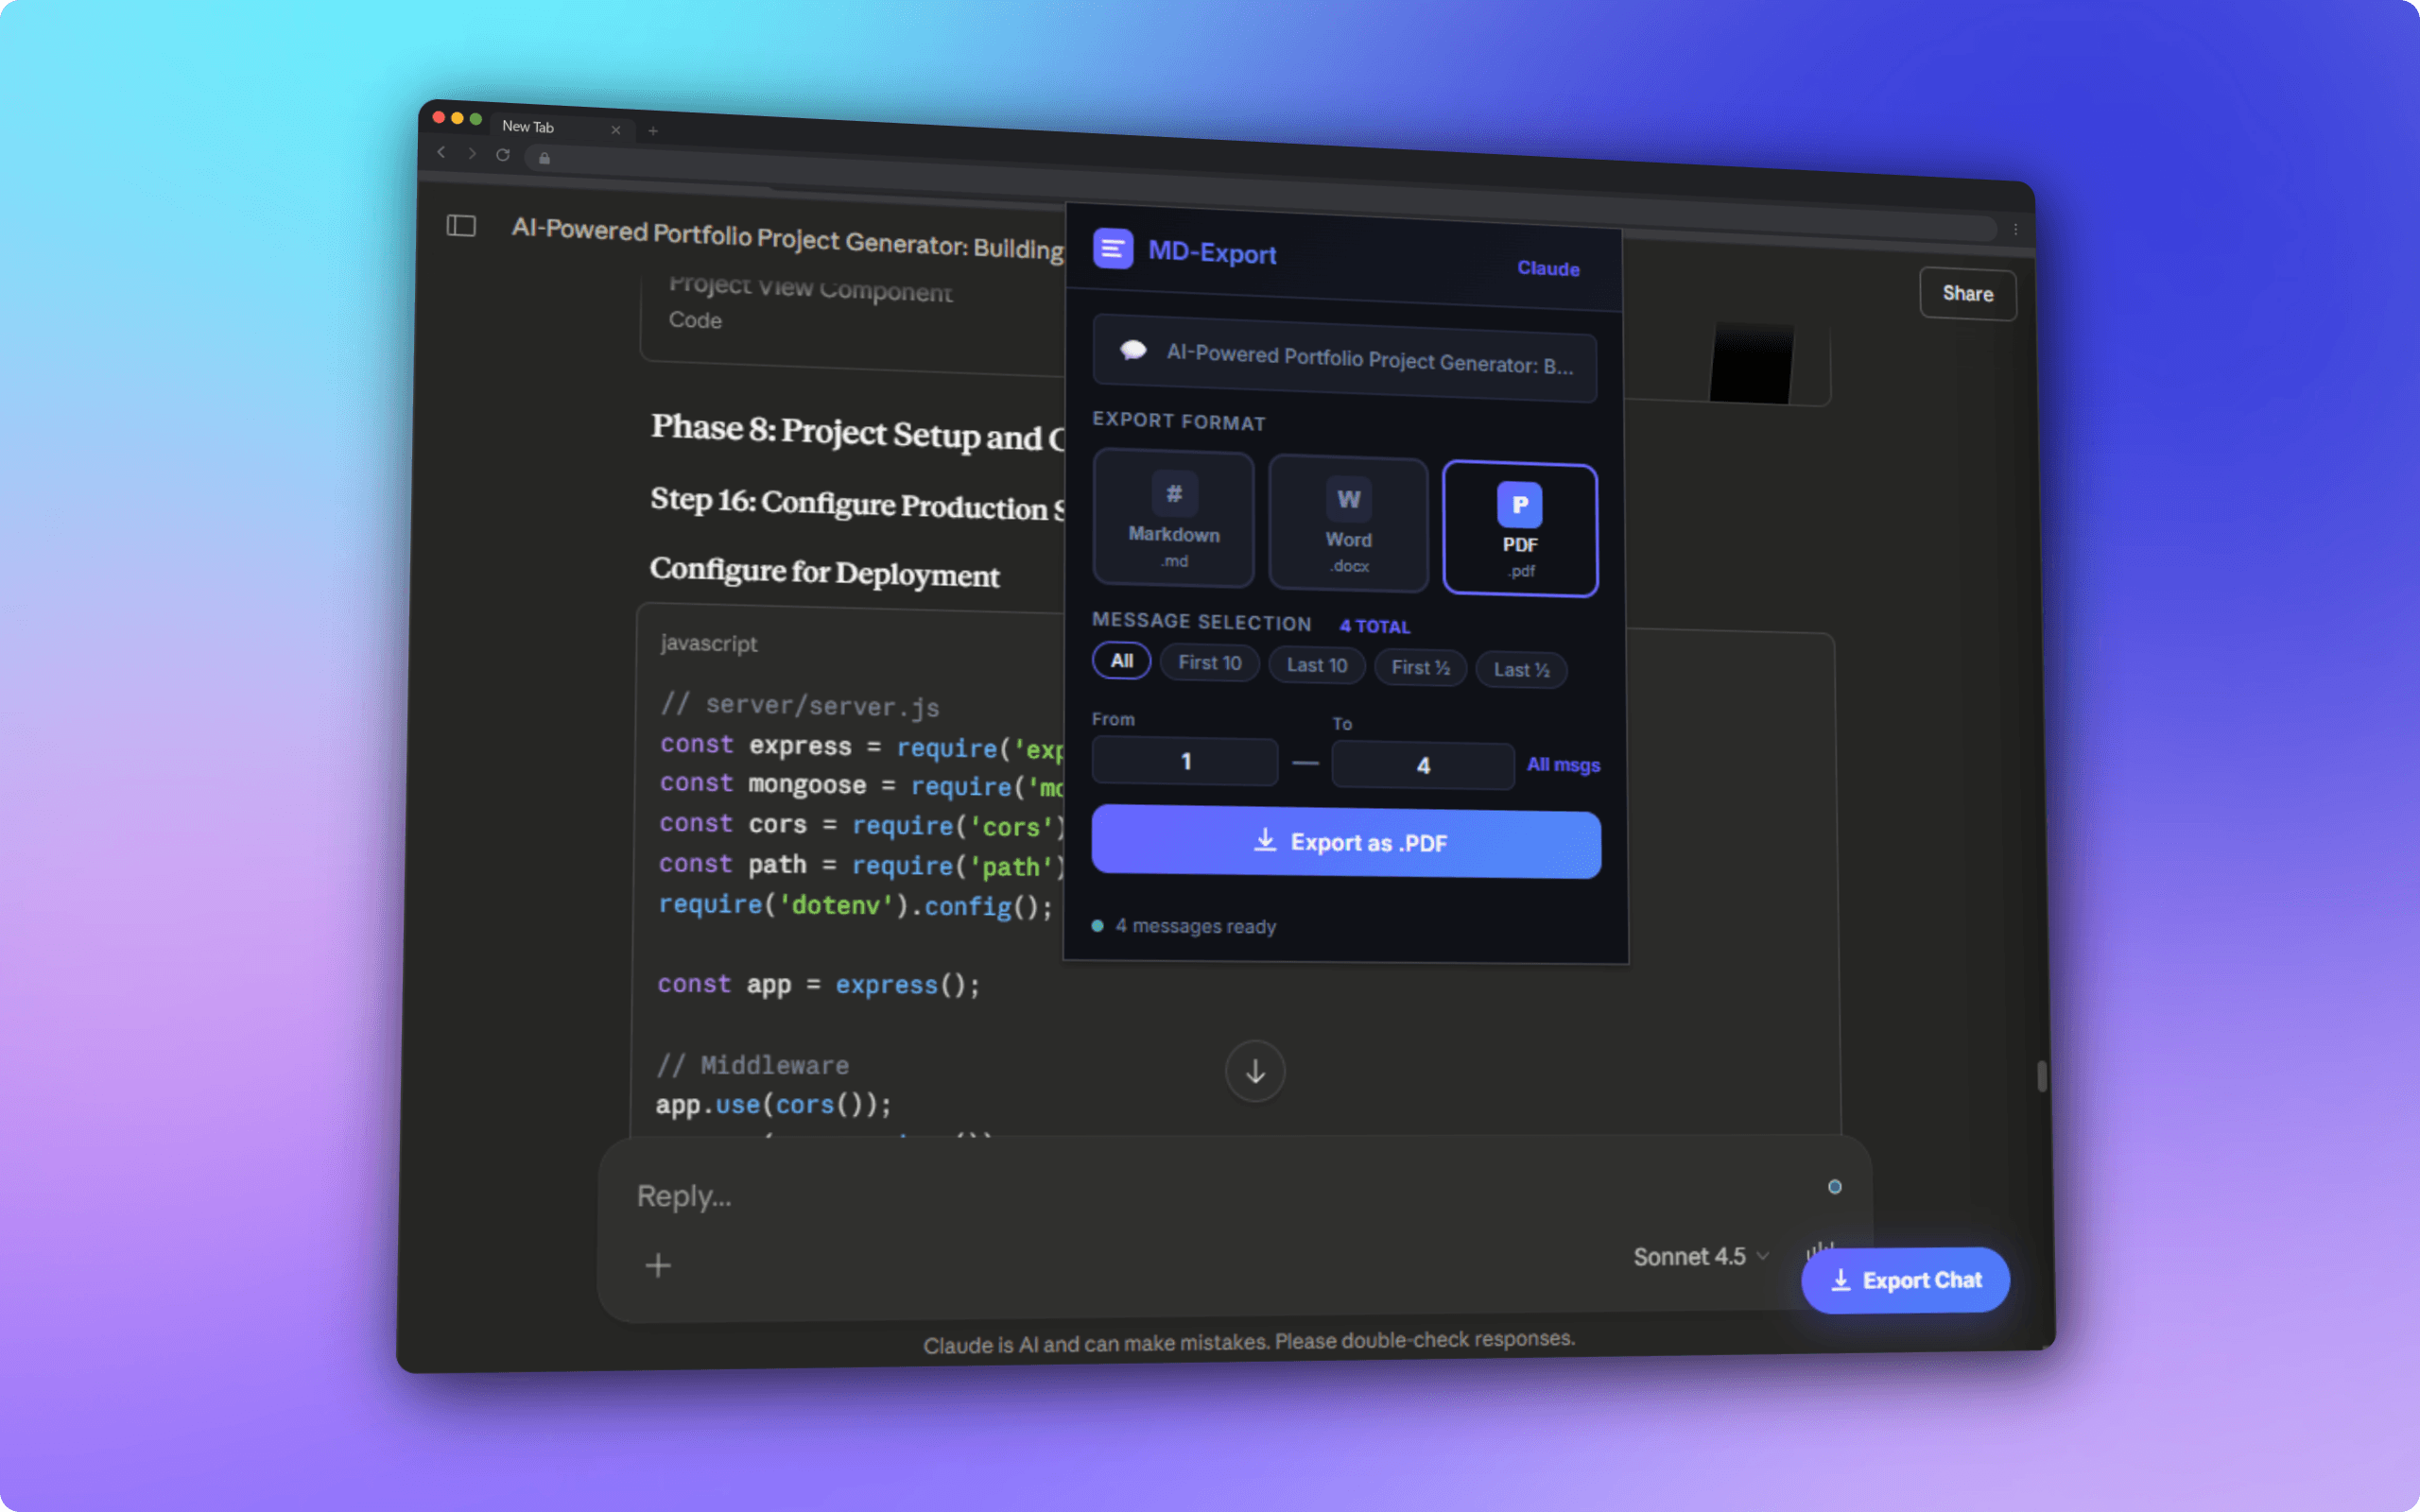Screen dimensions: 2420x1512
Task: Select the Markdown .md export format
Action: (1174, 518)
